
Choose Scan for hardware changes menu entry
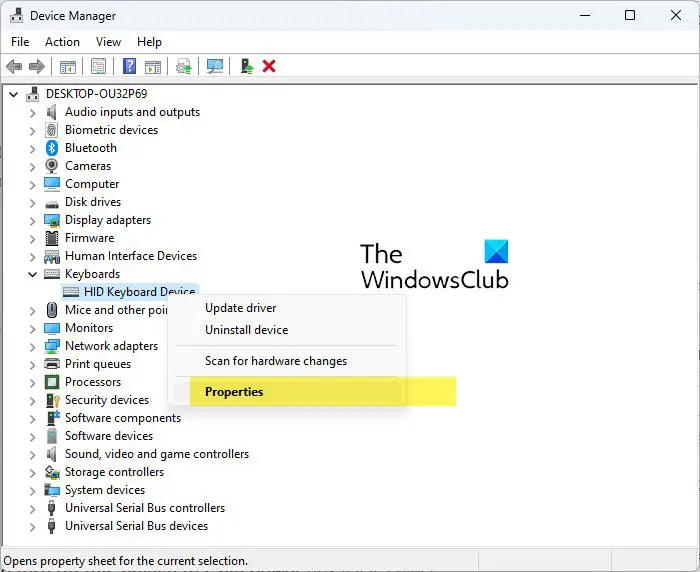point(287,361)
